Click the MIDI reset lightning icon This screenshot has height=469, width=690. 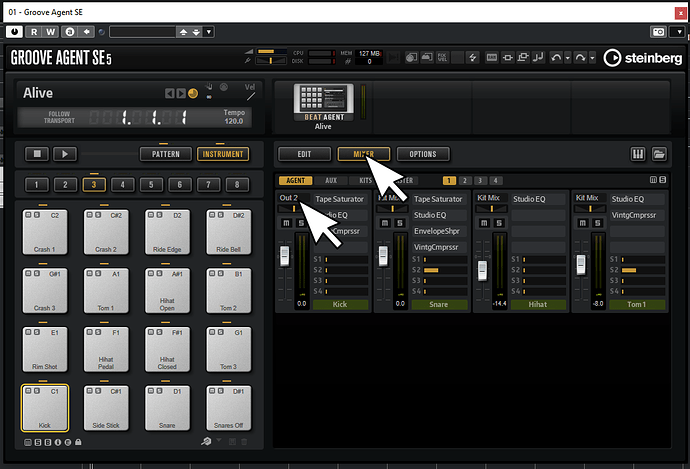473,57
